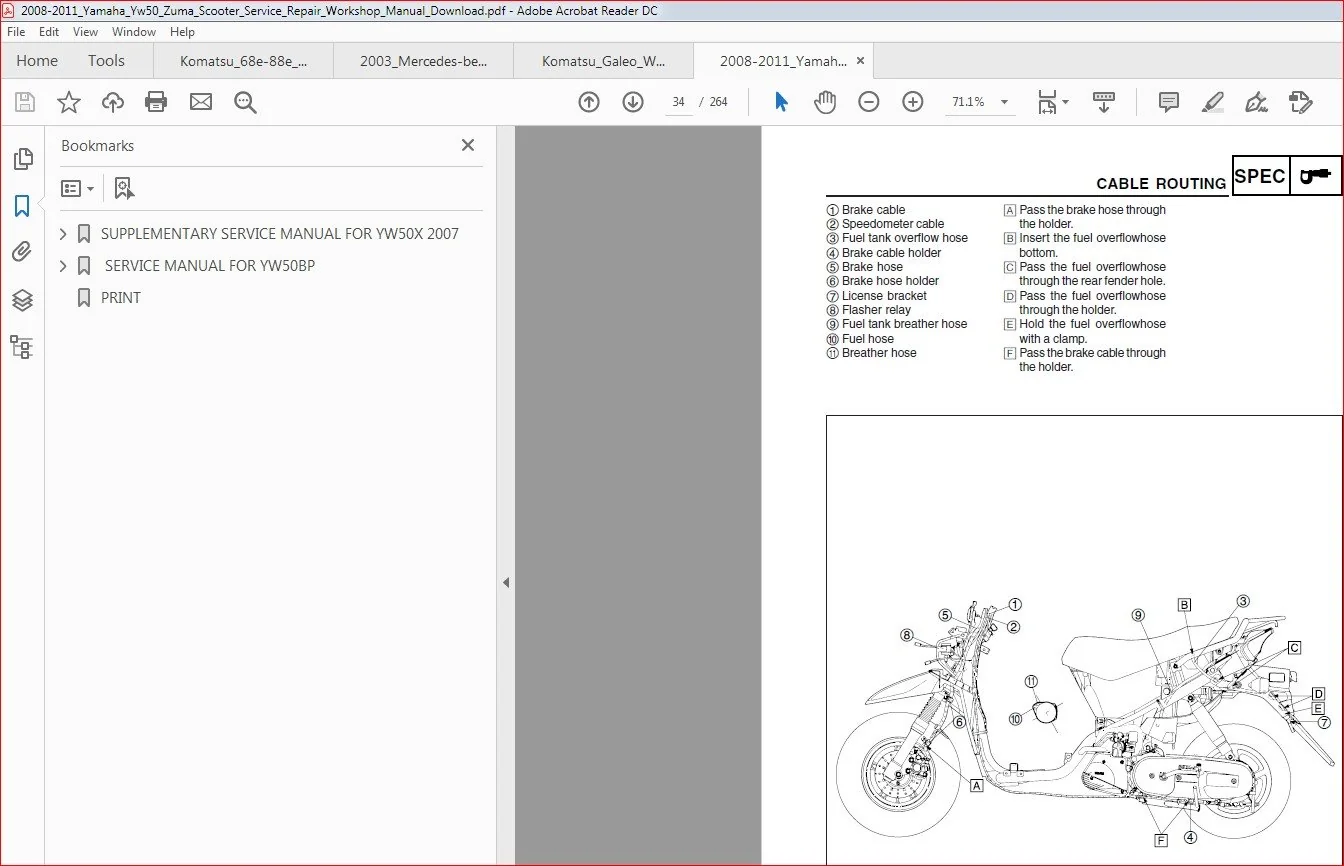This screenshot has width=1344, height=866.
Task: Zoom out with minus icon
Action: 869,102
